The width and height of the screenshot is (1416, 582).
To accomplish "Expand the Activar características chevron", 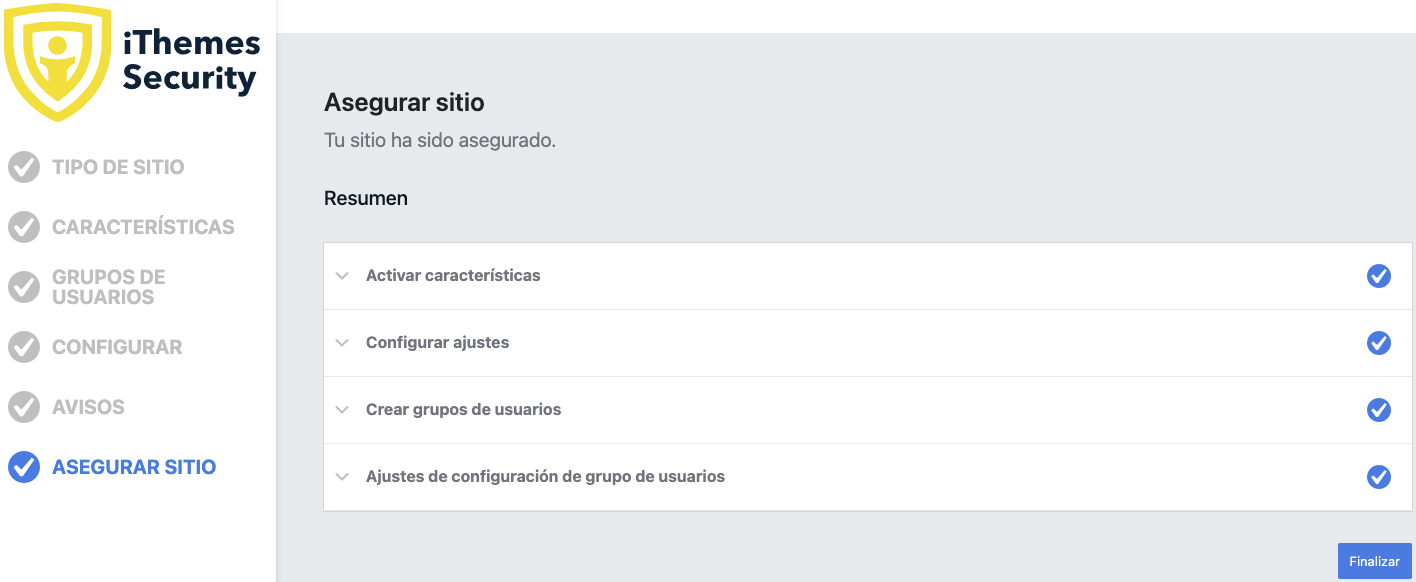I will click(x=343, y=276).
